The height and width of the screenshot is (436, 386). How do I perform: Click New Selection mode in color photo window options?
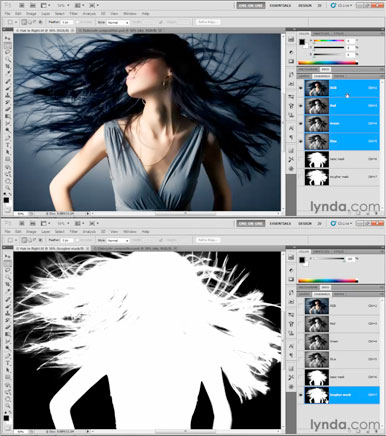coord(24,22)
